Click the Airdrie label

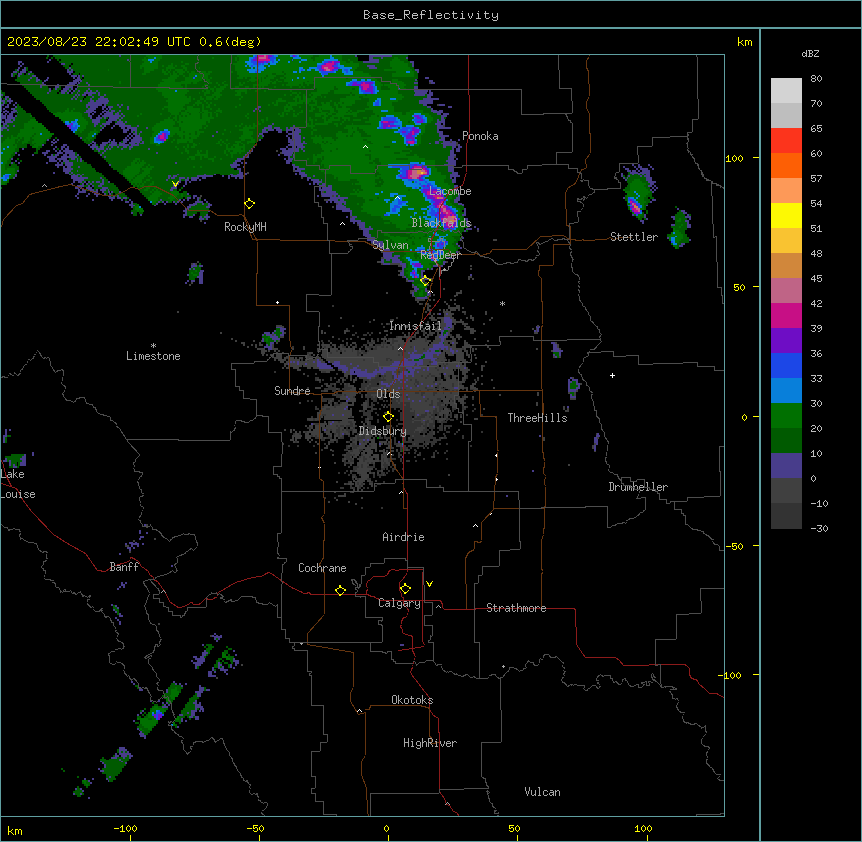coord(403,537)
